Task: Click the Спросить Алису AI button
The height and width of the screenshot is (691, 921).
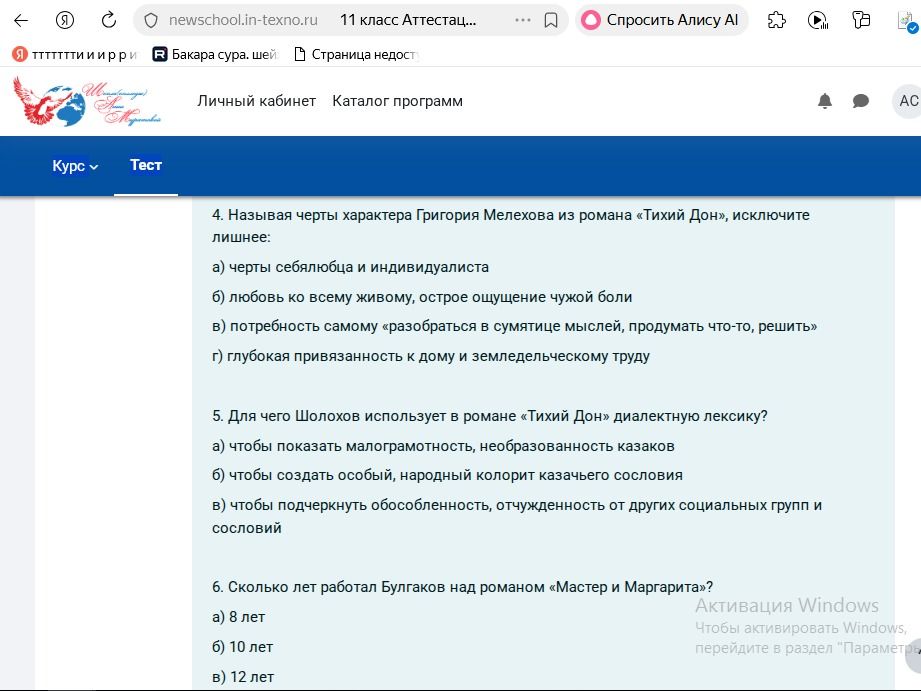Action: tap(661, 21)
